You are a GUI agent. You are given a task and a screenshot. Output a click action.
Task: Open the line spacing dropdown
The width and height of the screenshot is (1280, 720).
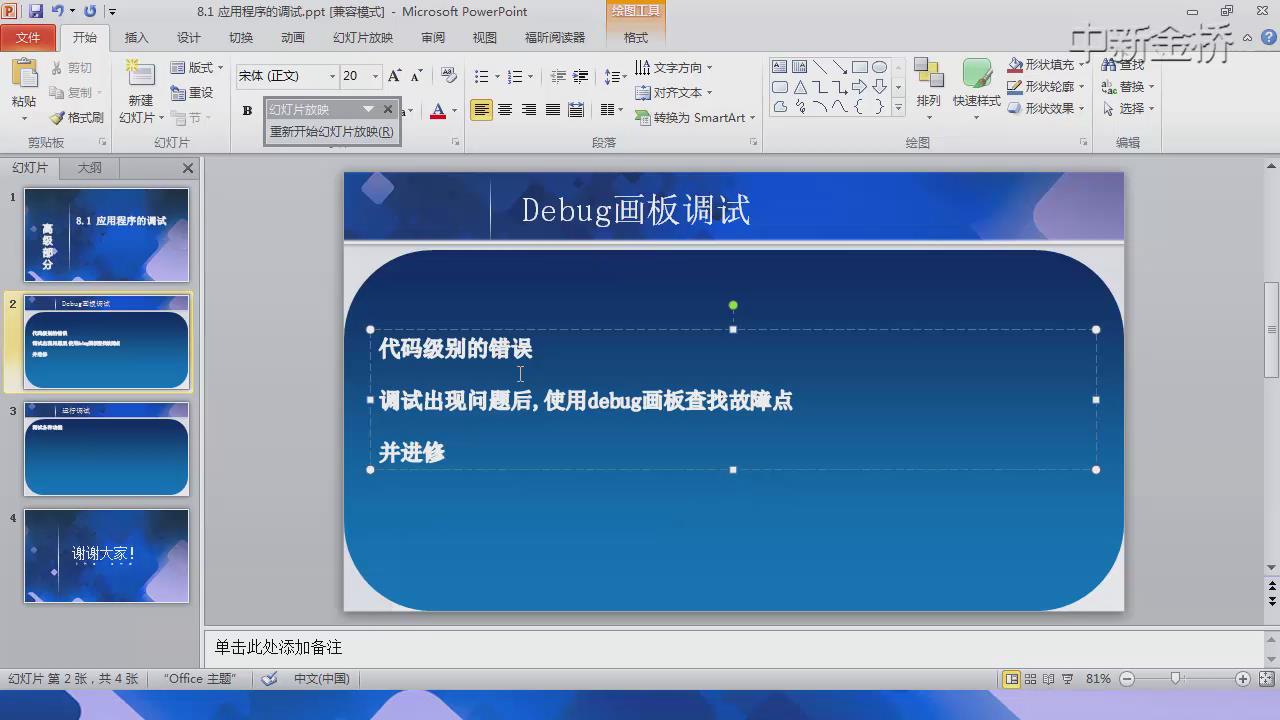615,76
